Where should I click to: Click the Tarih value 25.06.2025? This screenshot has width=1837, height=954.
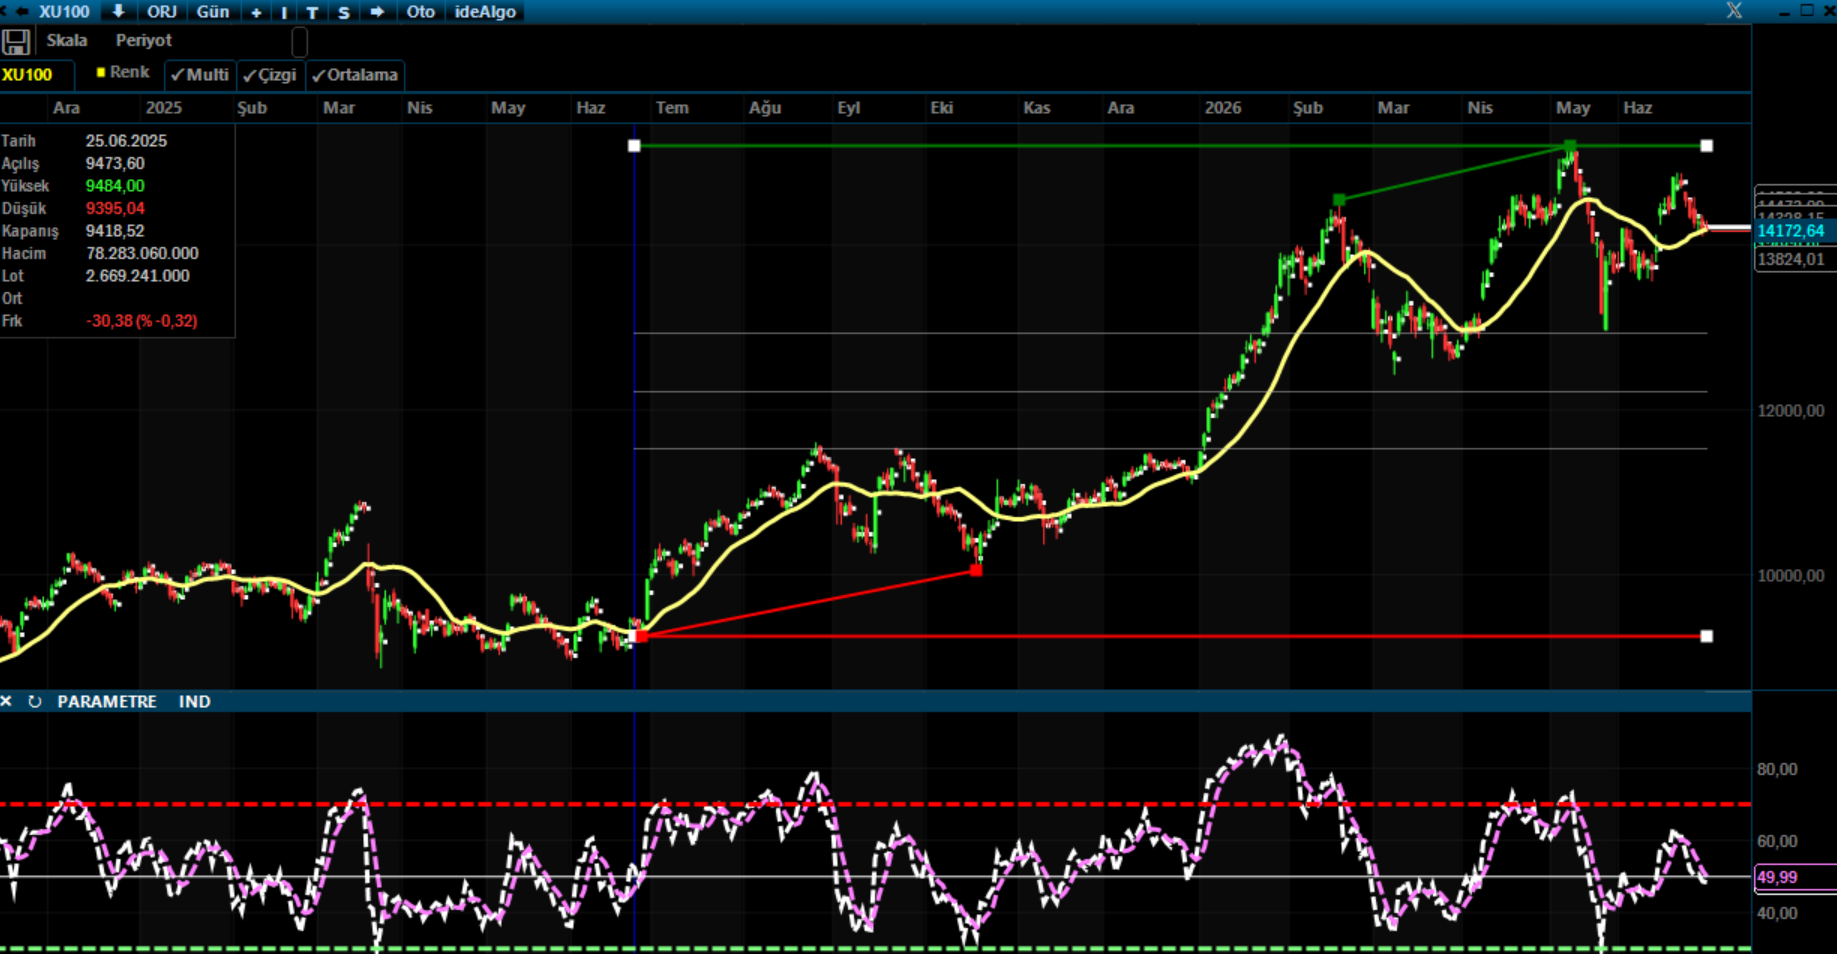[x=126, y=141]
